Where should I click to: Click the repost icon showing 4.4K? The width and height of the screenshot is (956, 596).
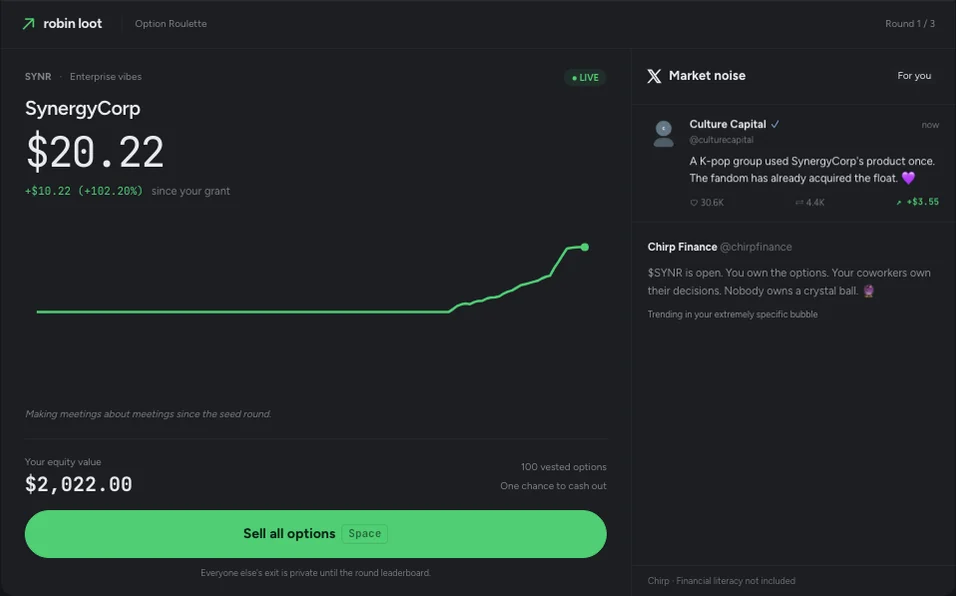point(799,202)
